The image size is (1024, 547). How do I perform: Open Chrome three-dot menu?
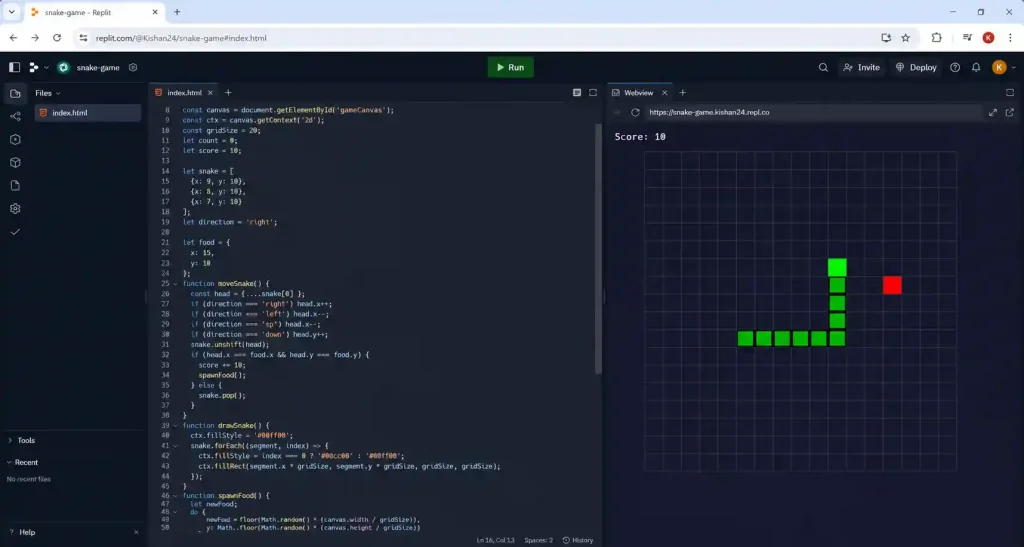[x=1010, y=38]
